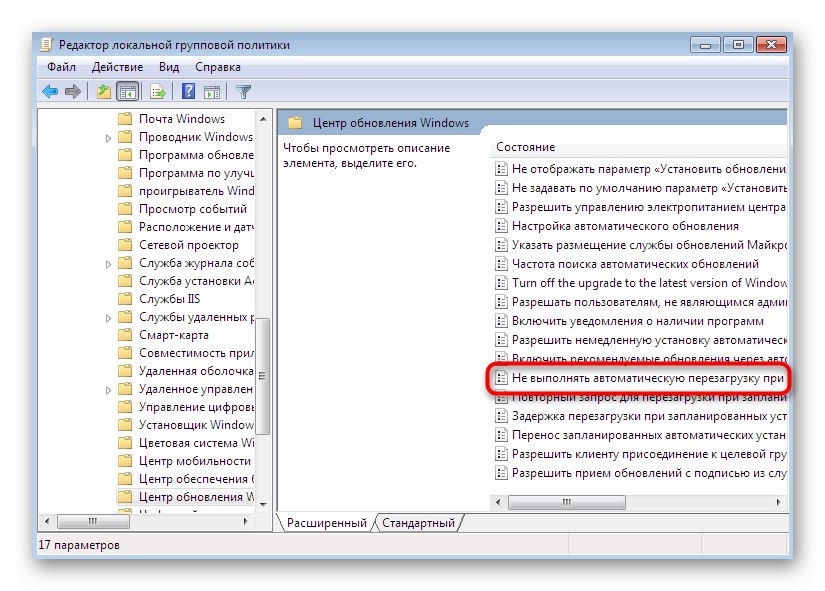Select Не задавать по умолчанию параметр policy

(649, 188)
